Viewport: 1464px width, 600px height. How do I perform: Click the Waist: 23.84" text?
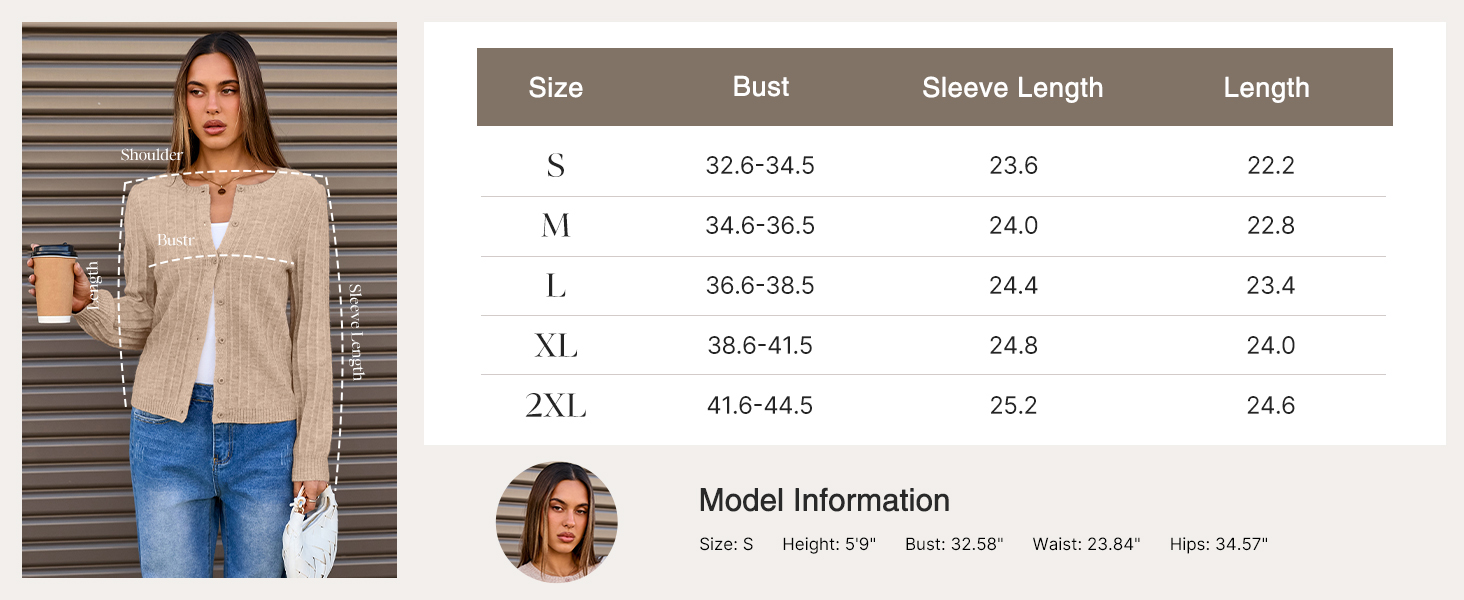pos(1086,545)
